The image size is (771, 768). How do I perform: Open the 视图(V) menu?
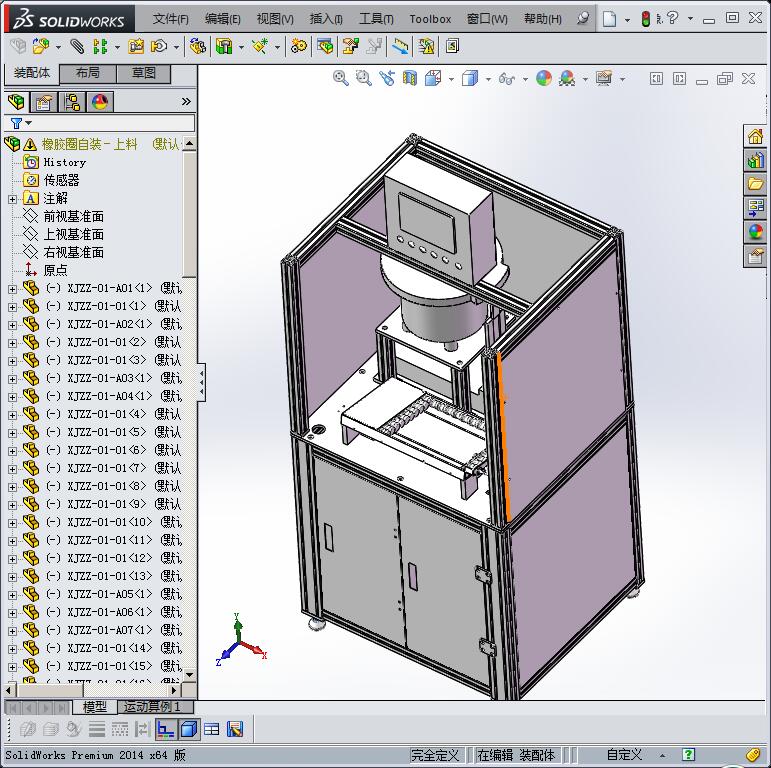click(275, 19)
